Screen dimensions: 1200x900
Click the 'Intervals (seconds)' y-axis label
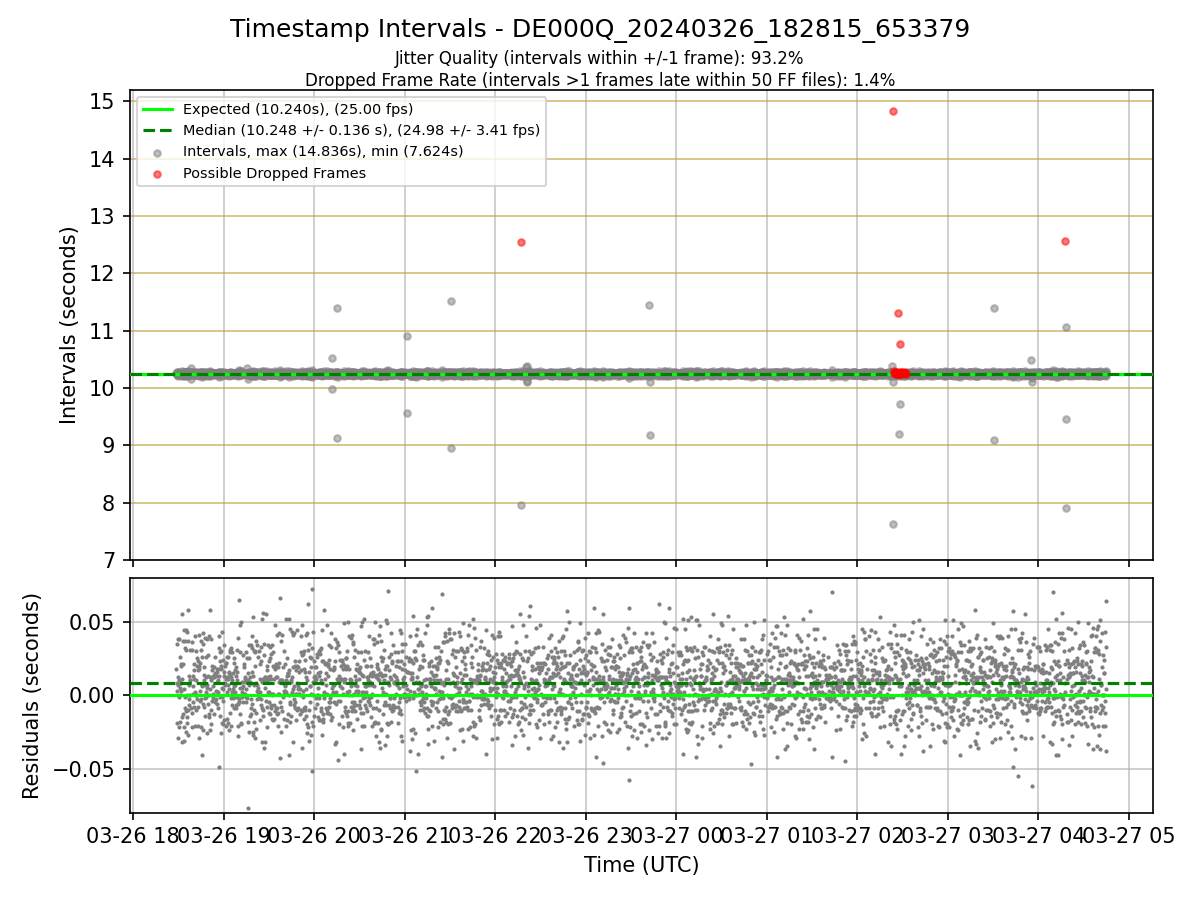[69, 325]
